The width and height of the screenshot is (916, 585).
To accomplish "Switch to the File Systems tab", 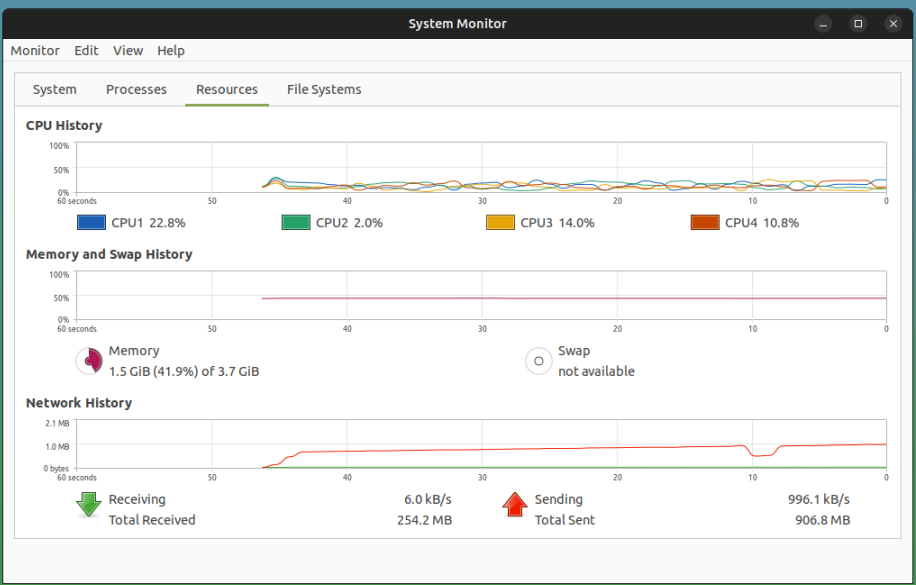I will click(x=323, y=89).
